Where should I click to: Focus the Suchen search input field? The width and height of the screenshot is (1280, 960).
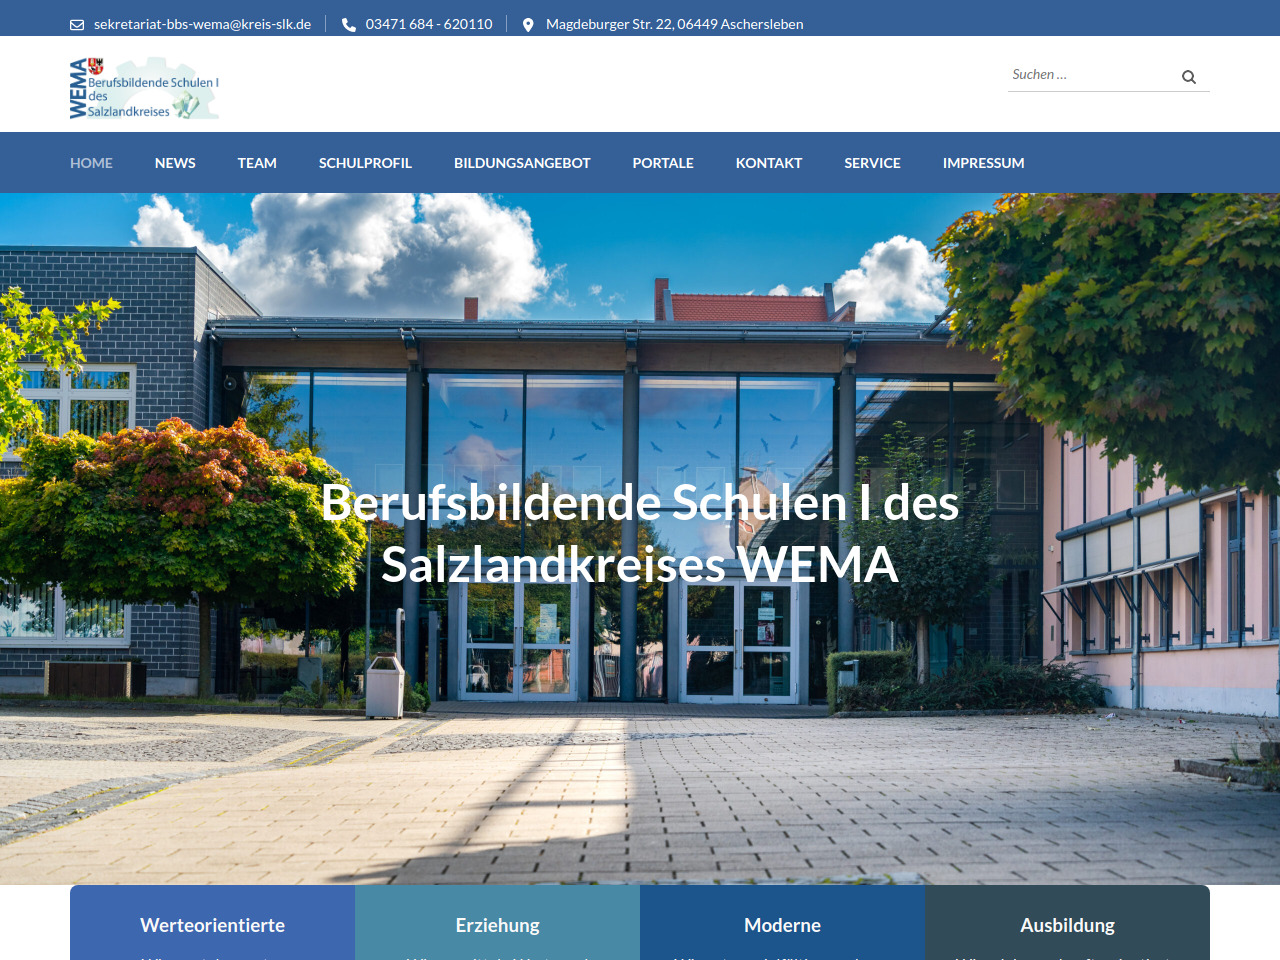[x=1090, y=75]
